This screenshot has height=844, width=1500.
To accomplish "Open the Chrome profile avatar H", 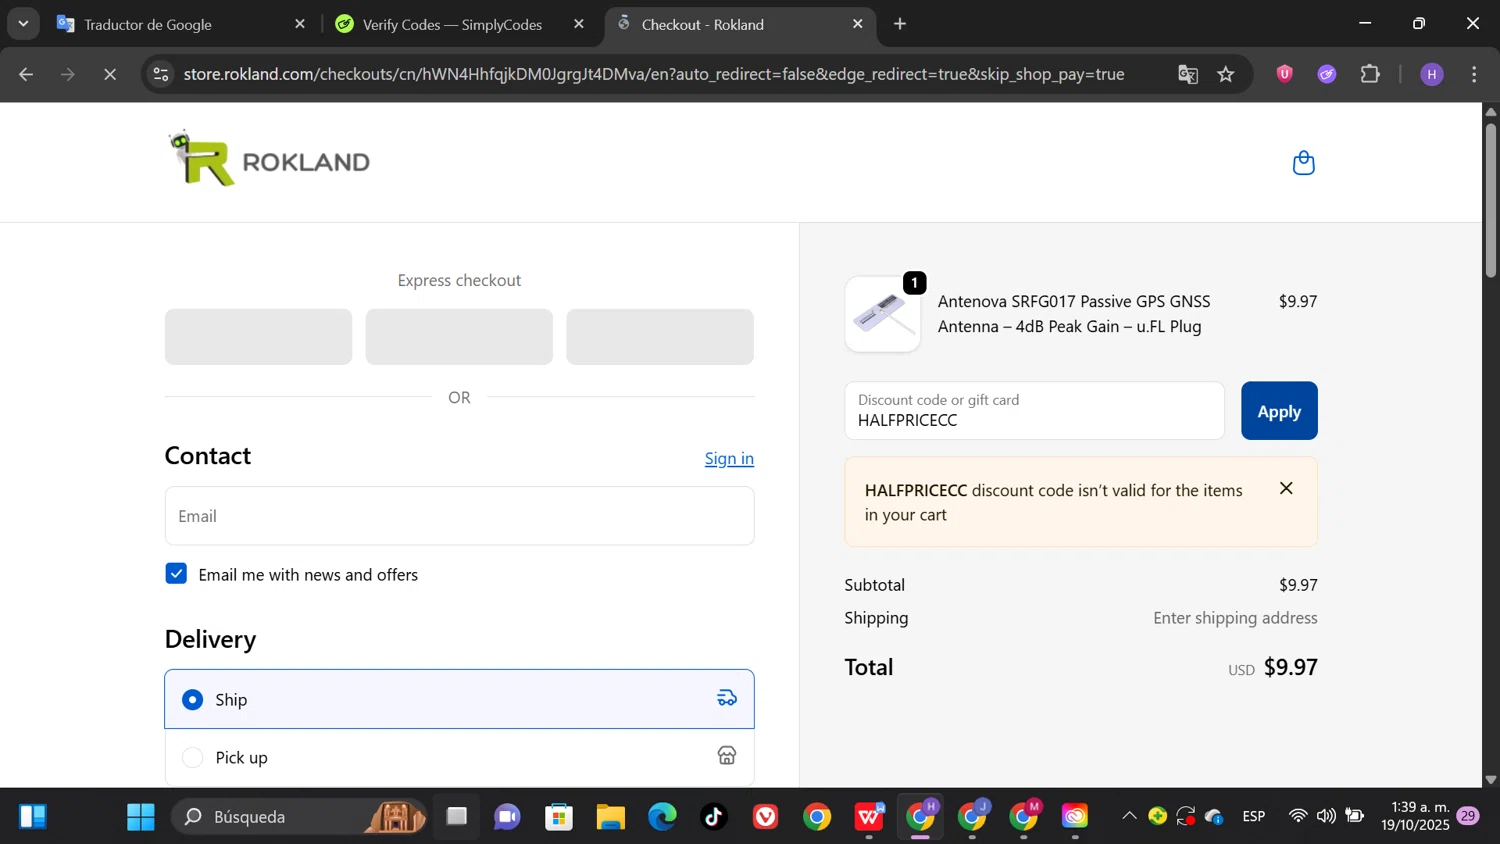I will tap(1432, 74).
